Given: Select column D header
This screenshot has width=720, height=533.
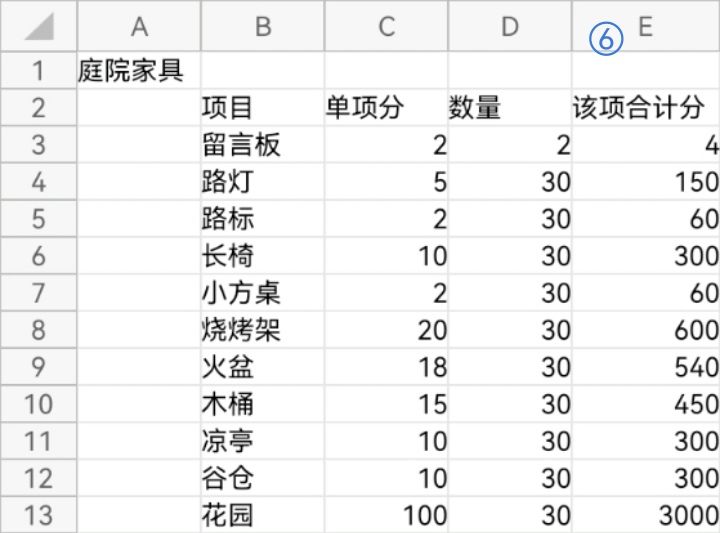Looking at the screenshot, I should click(x=510, y=27).
